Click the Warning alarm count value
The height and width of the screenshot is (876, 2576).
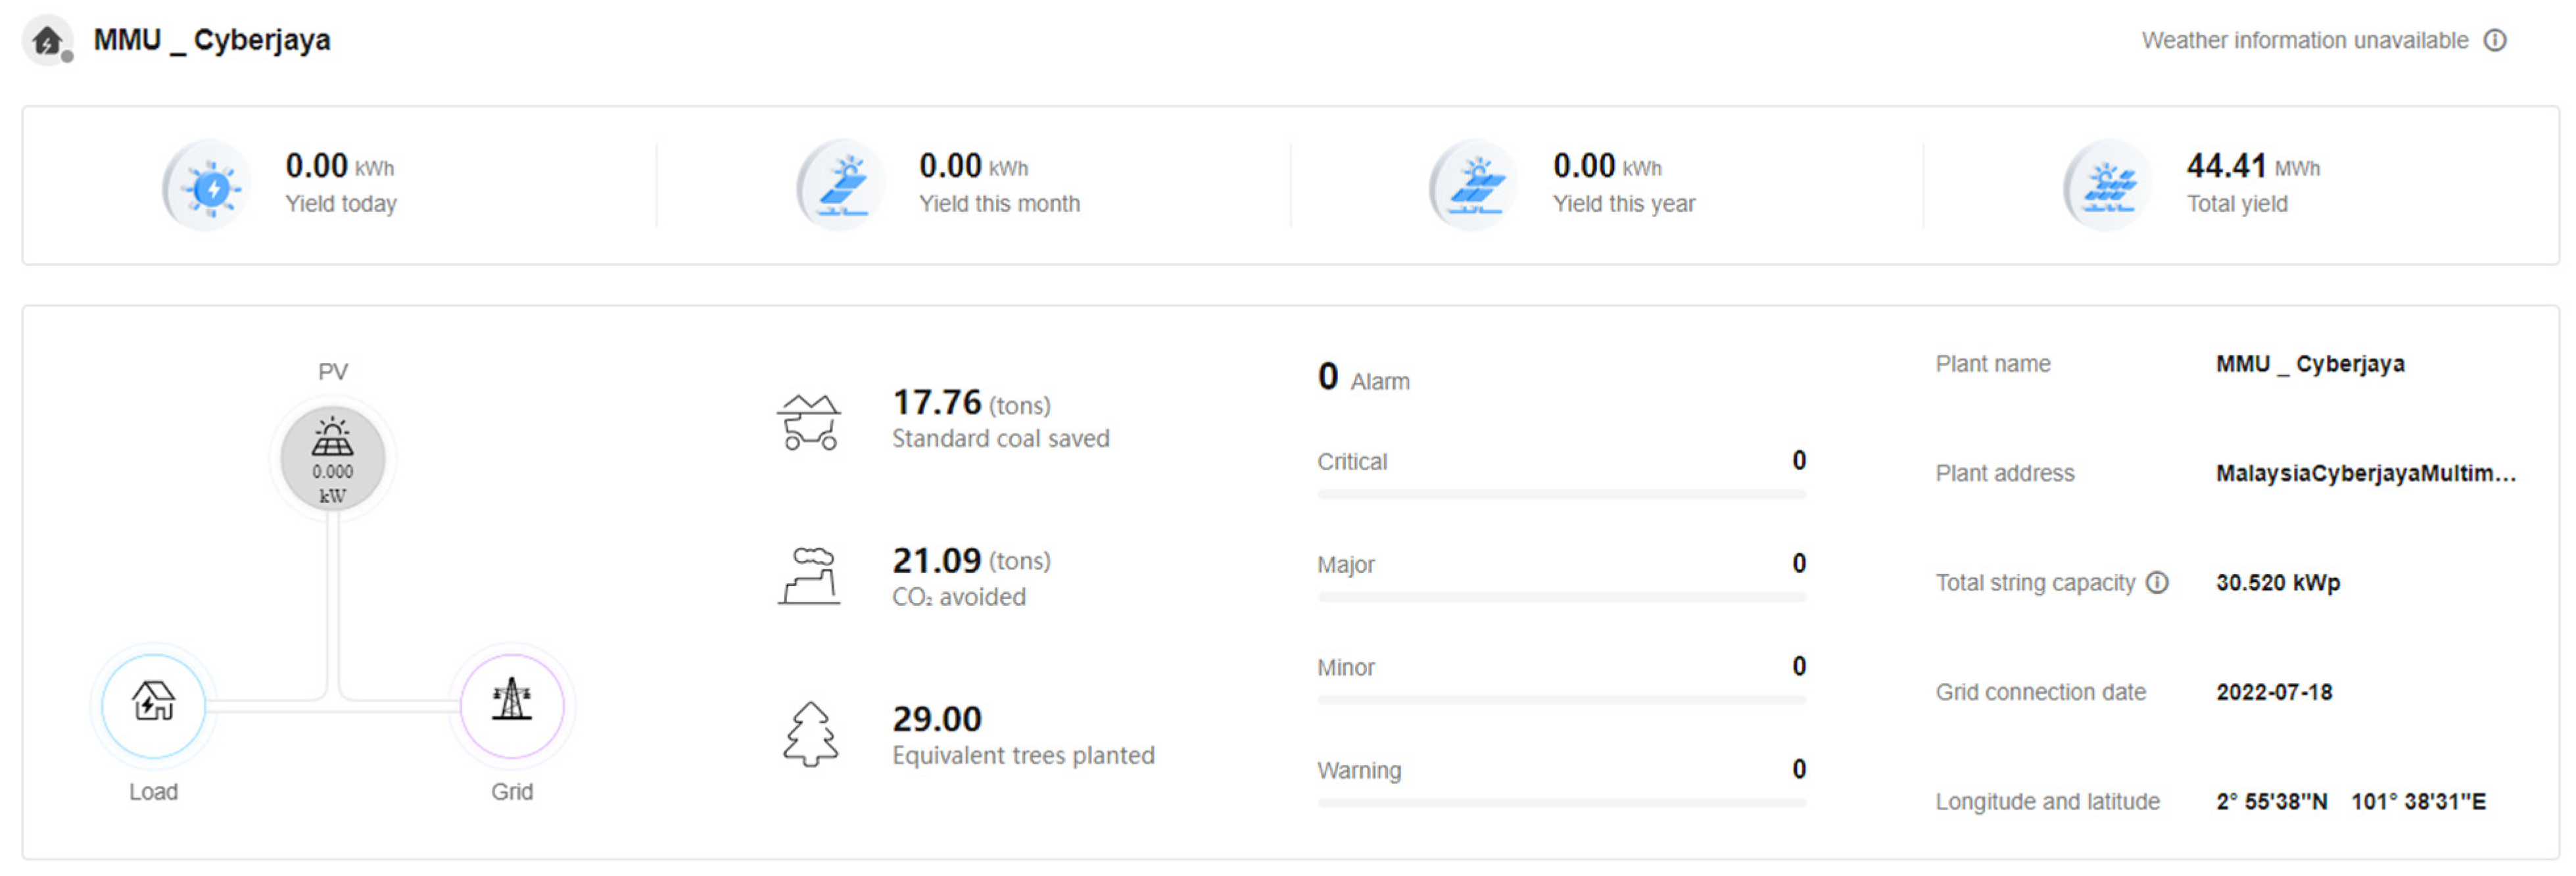click(1798, 769)
